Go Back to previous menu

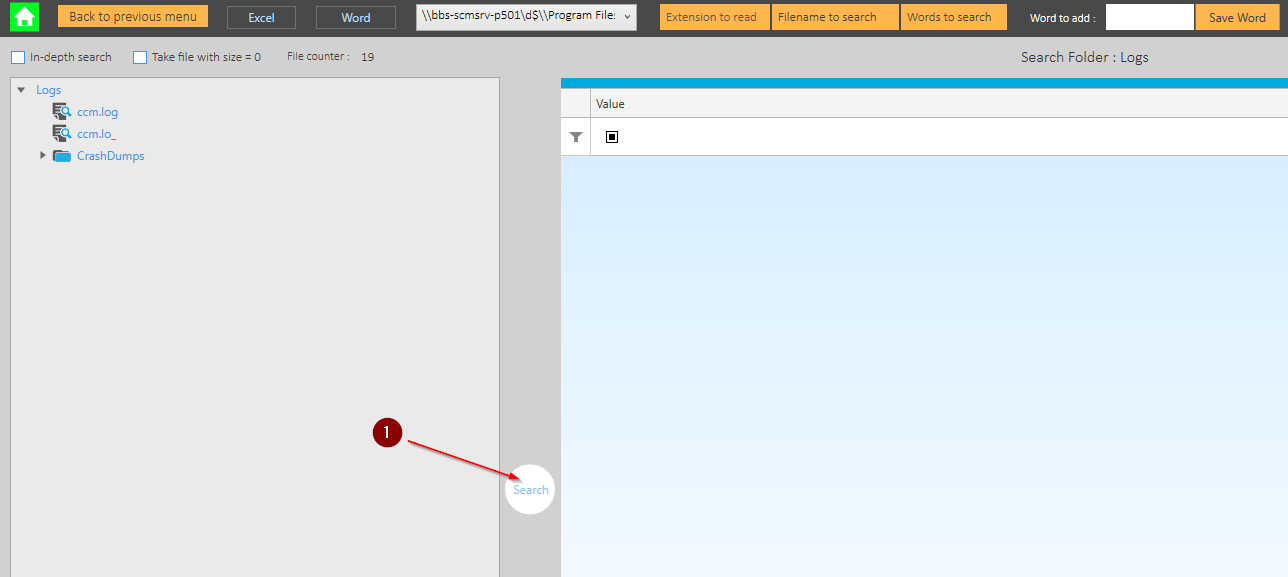click(x=133, y=17)
